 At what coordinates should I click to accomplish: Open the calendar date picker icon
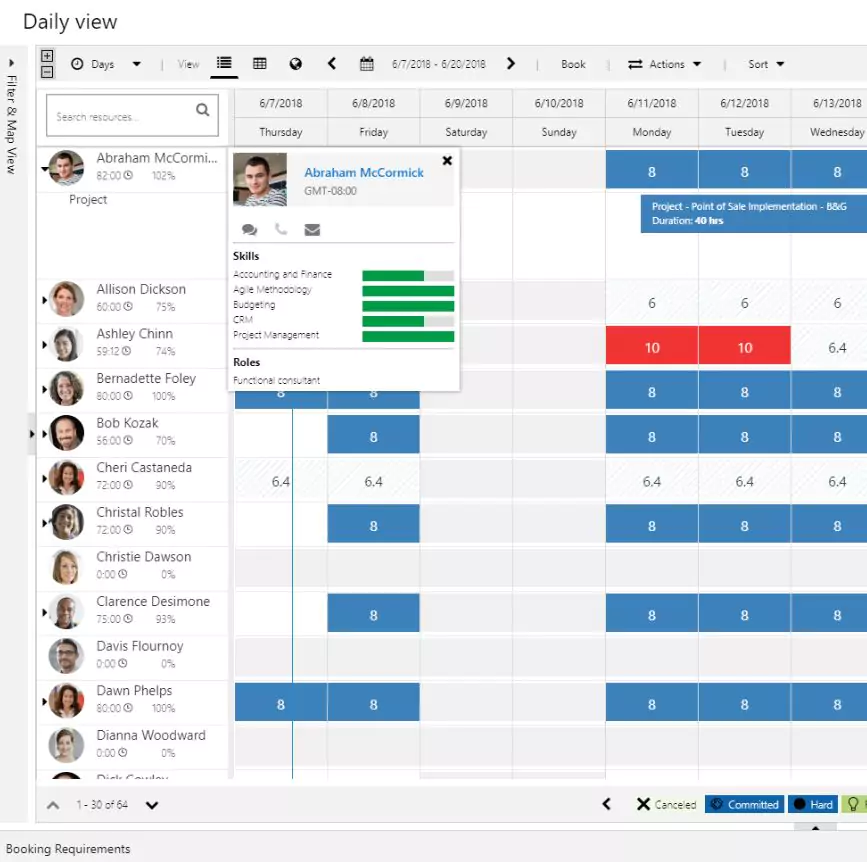click(367, 64)
